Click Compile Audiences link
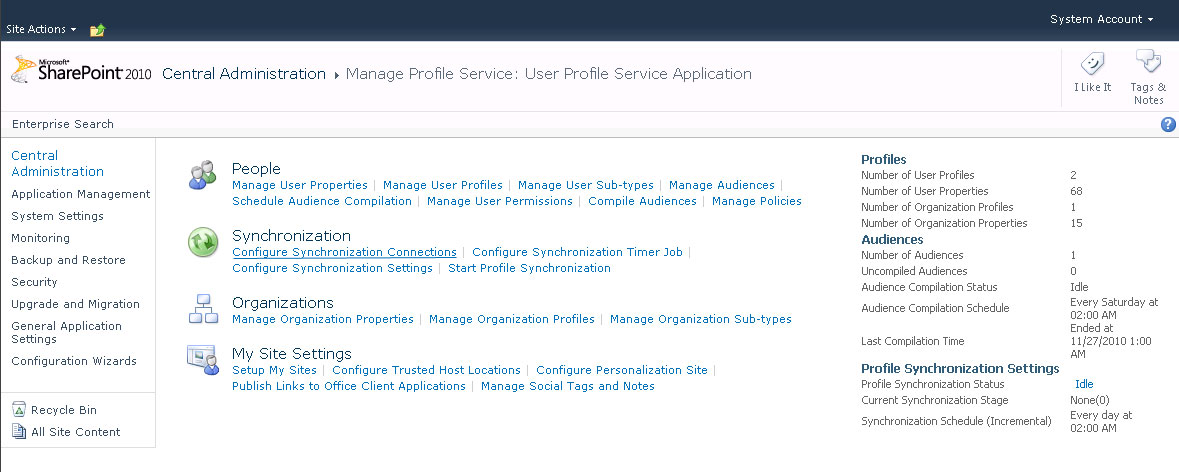1179x472 pixels. tap(642, 201)
